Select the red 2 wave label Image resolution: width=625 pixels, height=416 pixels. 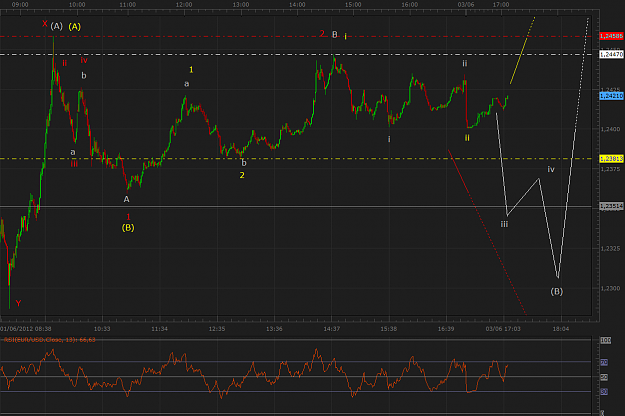click(x=322, y=34)
